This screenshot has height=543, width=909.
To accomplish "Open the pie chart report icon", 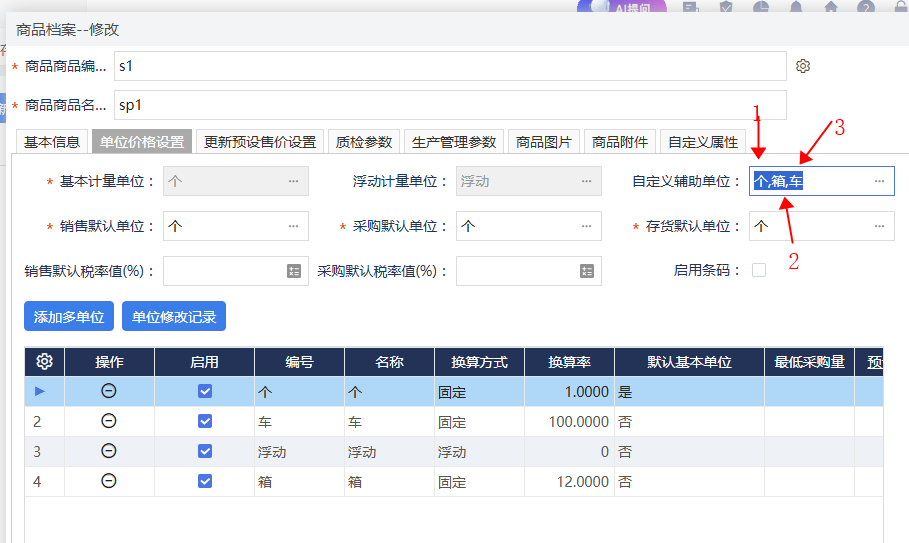I will coord(761,7).
